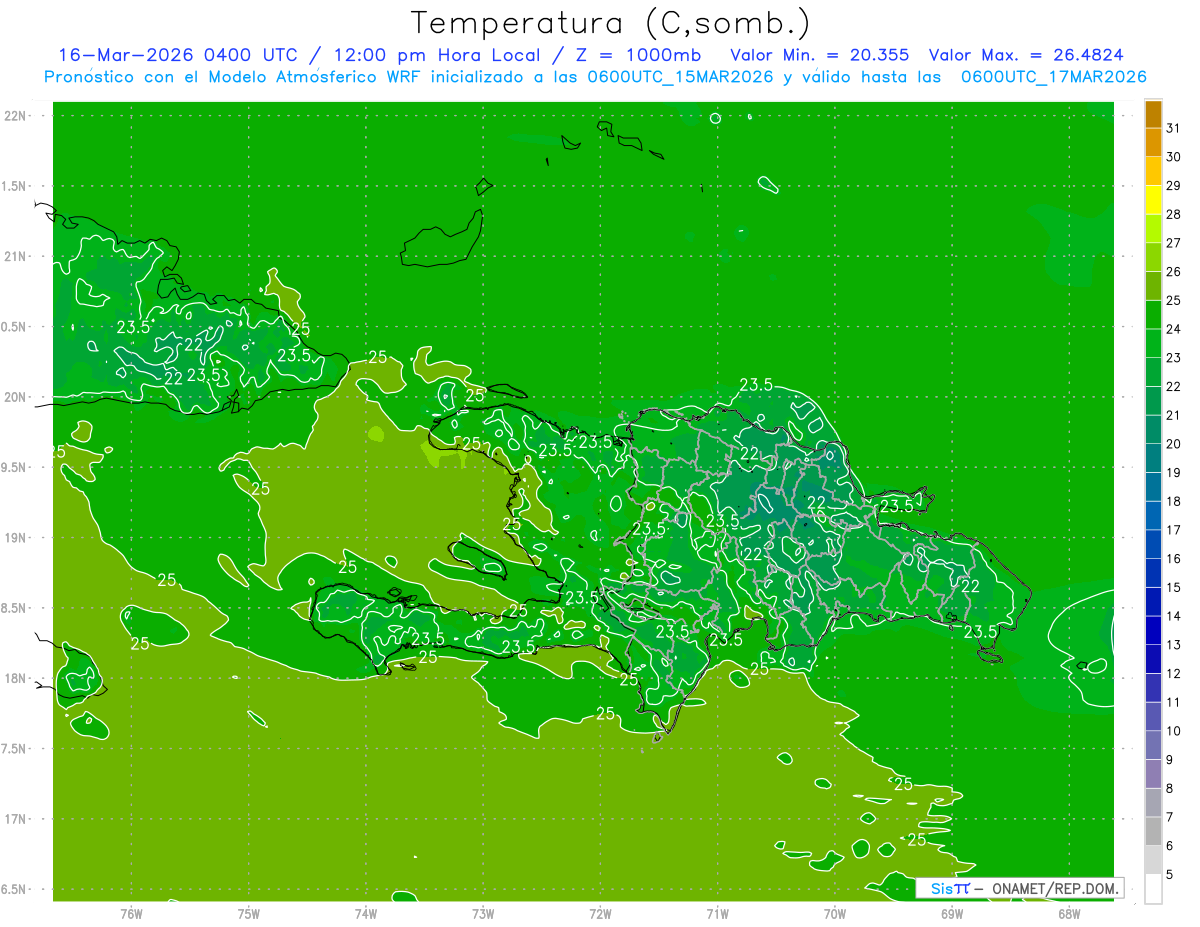Click legend value "28" on color scale
This screenshot has width=1200, height=927.
click(1173, 214)
